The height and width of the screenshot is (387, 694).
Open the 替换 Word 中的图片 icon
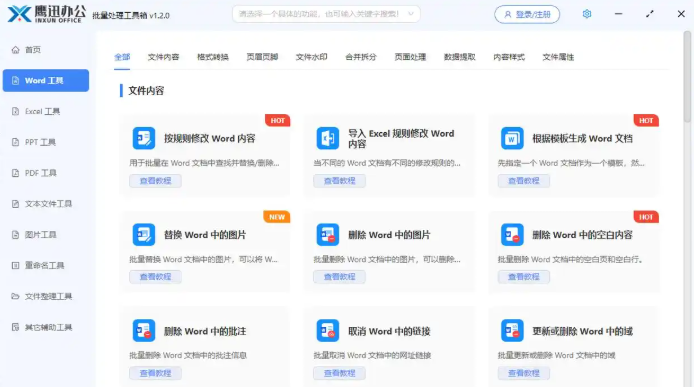click(x=144, y=235)
